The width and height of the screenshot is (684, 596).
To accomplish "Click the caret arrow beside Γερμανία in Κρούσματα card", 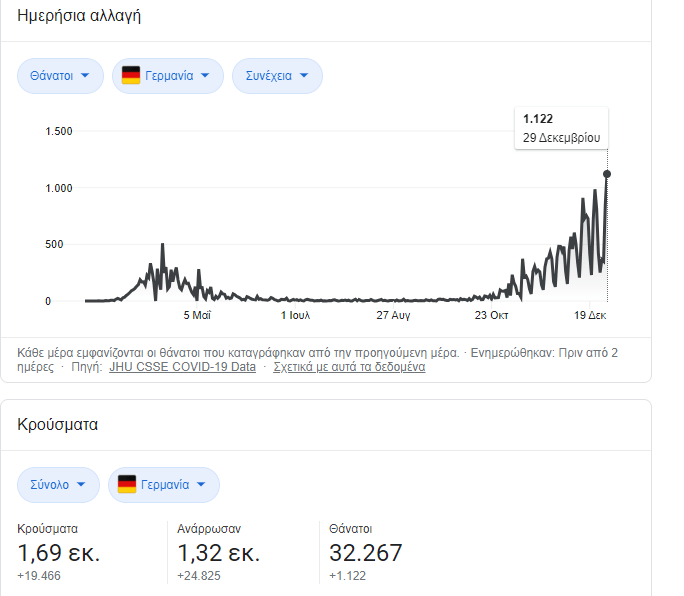I will 201,485.
